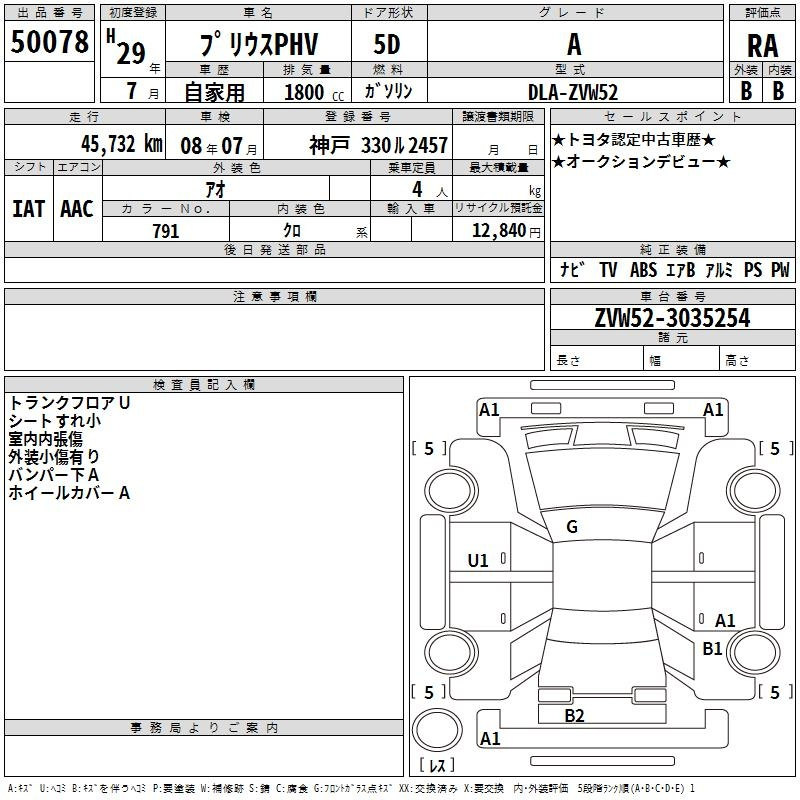Click fuel type ガソリン
Viewport: 800px width, 800px height.
coord(388,91)
